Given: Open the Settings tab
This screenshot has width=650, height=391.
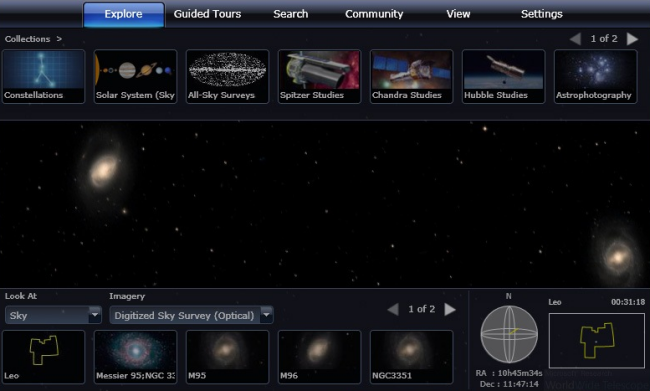Looking at the screenshot, I should [x=541, y=14].
